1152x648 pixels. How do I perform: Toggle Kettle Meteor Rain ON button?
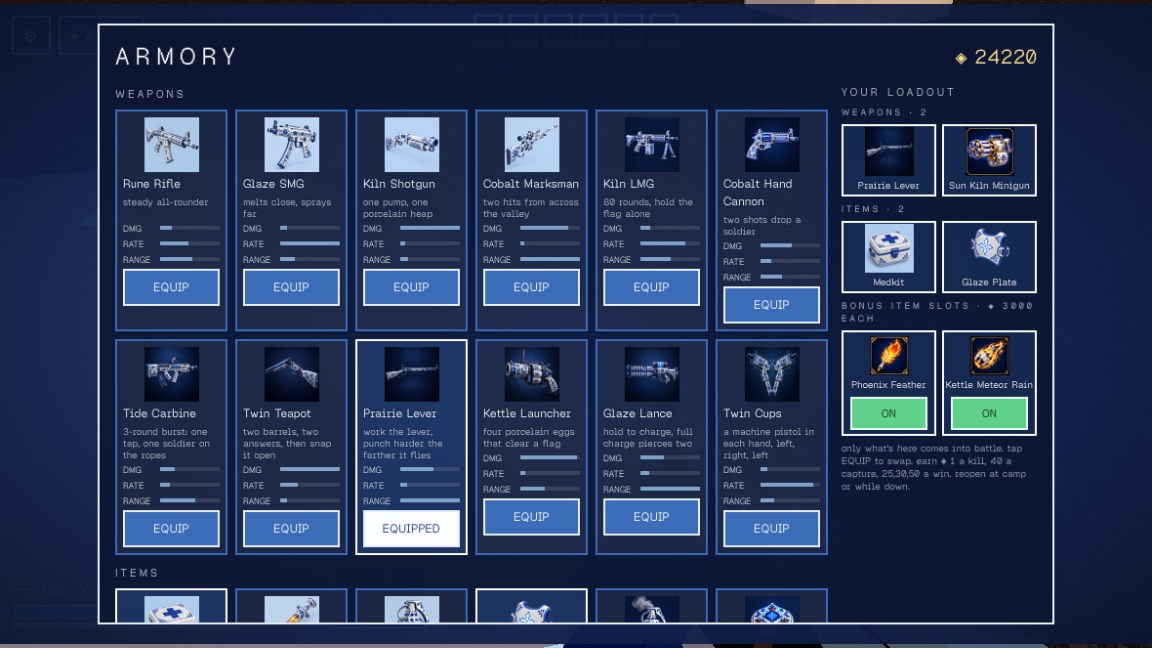(x=989, y=414)
